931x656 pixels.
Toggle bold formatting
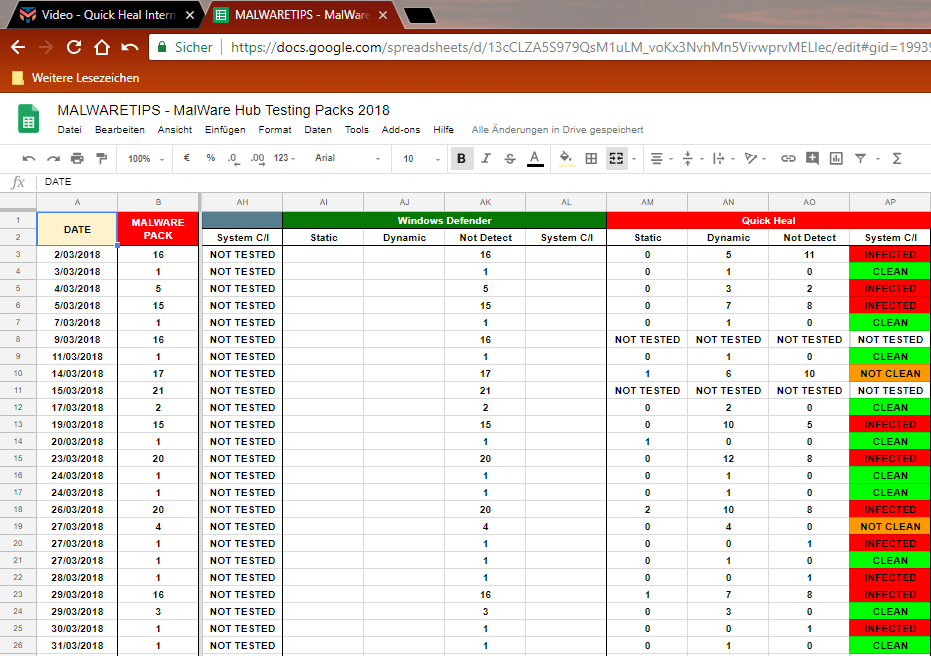click(461, 158)
